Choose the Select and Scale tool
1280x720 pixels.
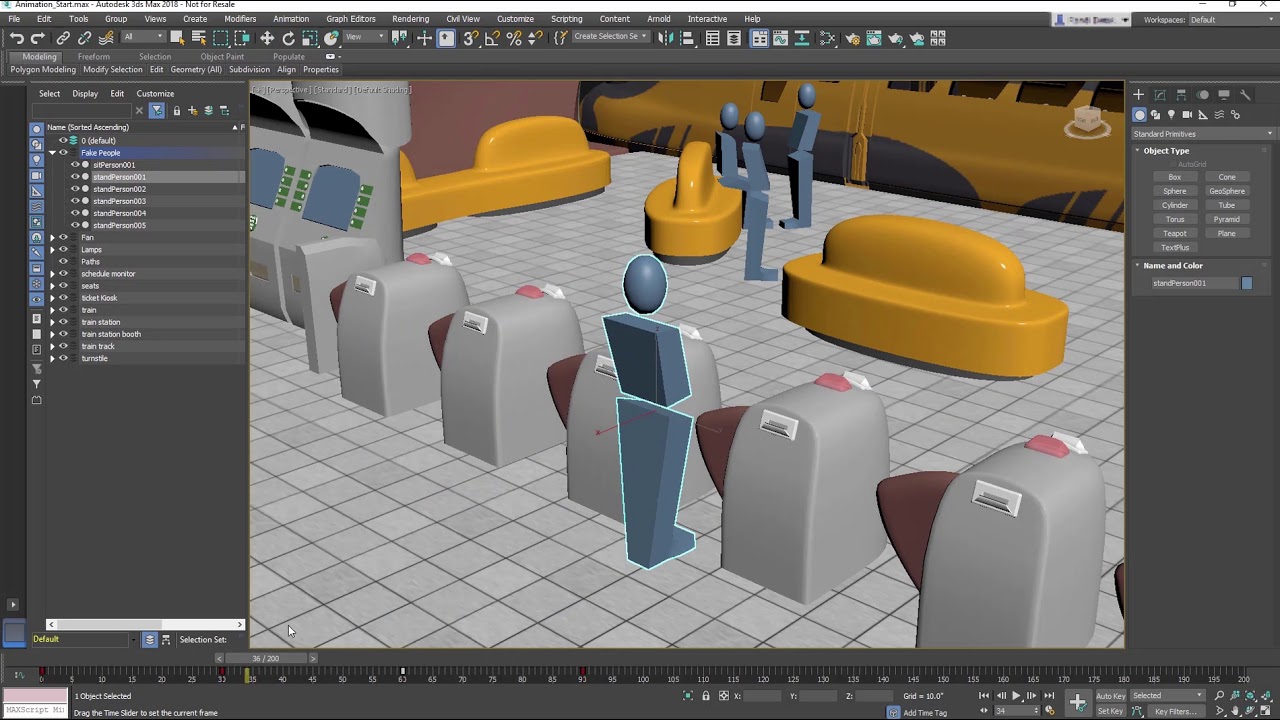tap(310, 38)
